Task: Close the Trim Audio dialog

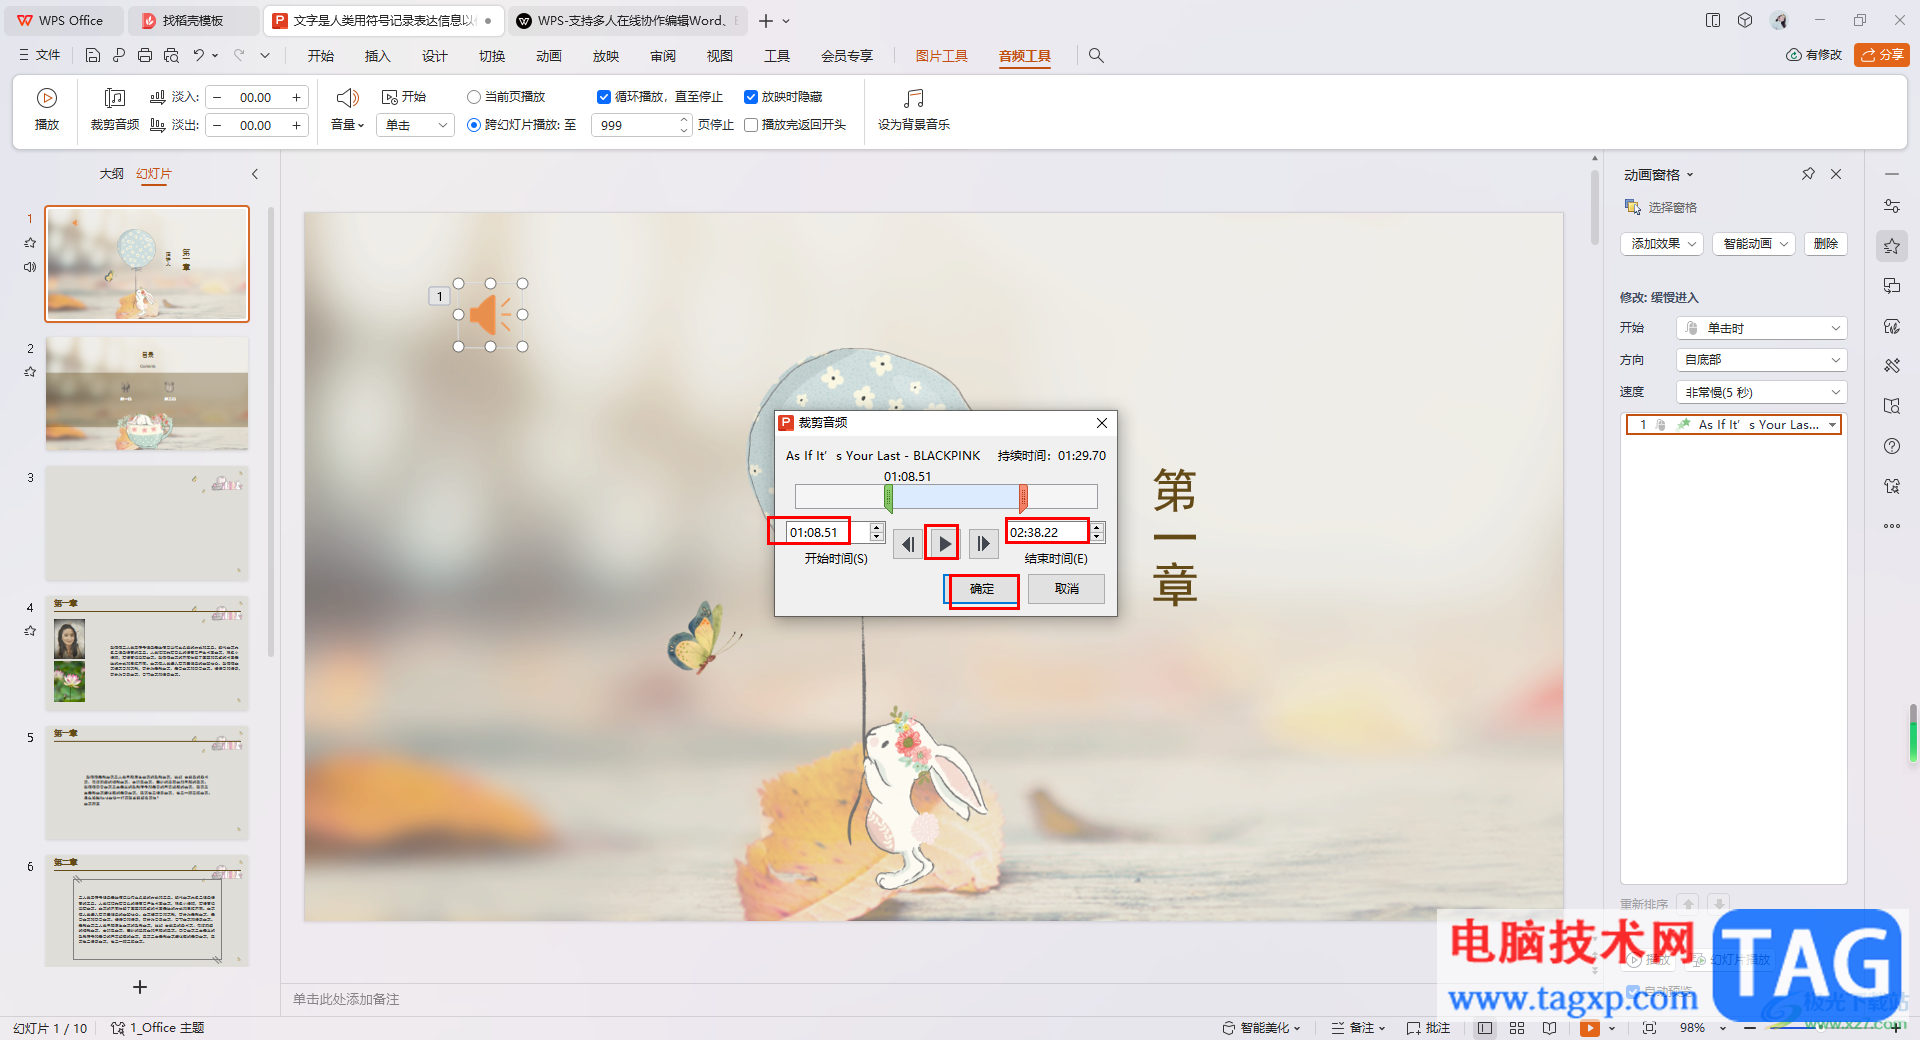Action: pyautogui.click(x=1102, y=423)
